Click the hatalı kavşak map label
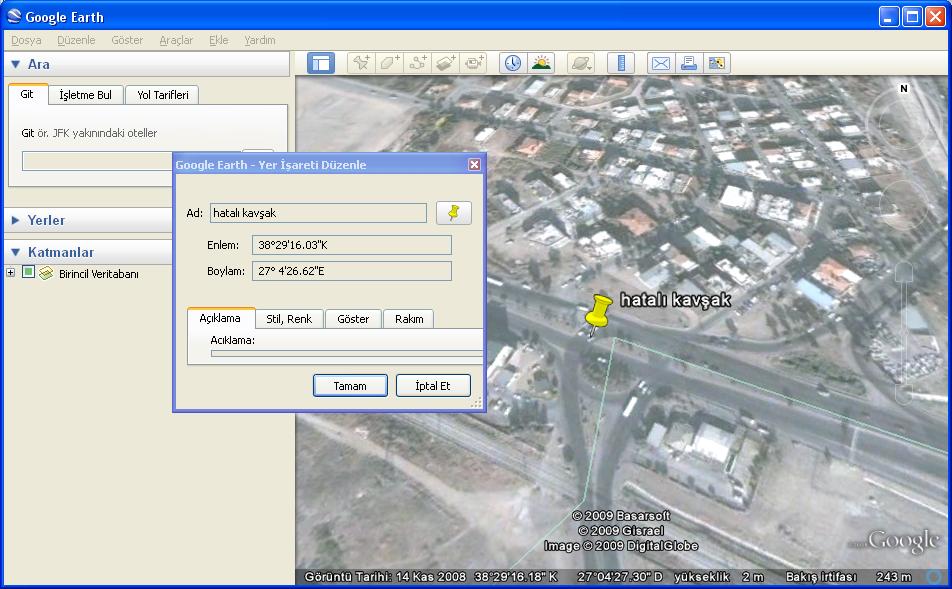Image resolution: width=952 pixels, height=589 pixels. click(675, 299)
